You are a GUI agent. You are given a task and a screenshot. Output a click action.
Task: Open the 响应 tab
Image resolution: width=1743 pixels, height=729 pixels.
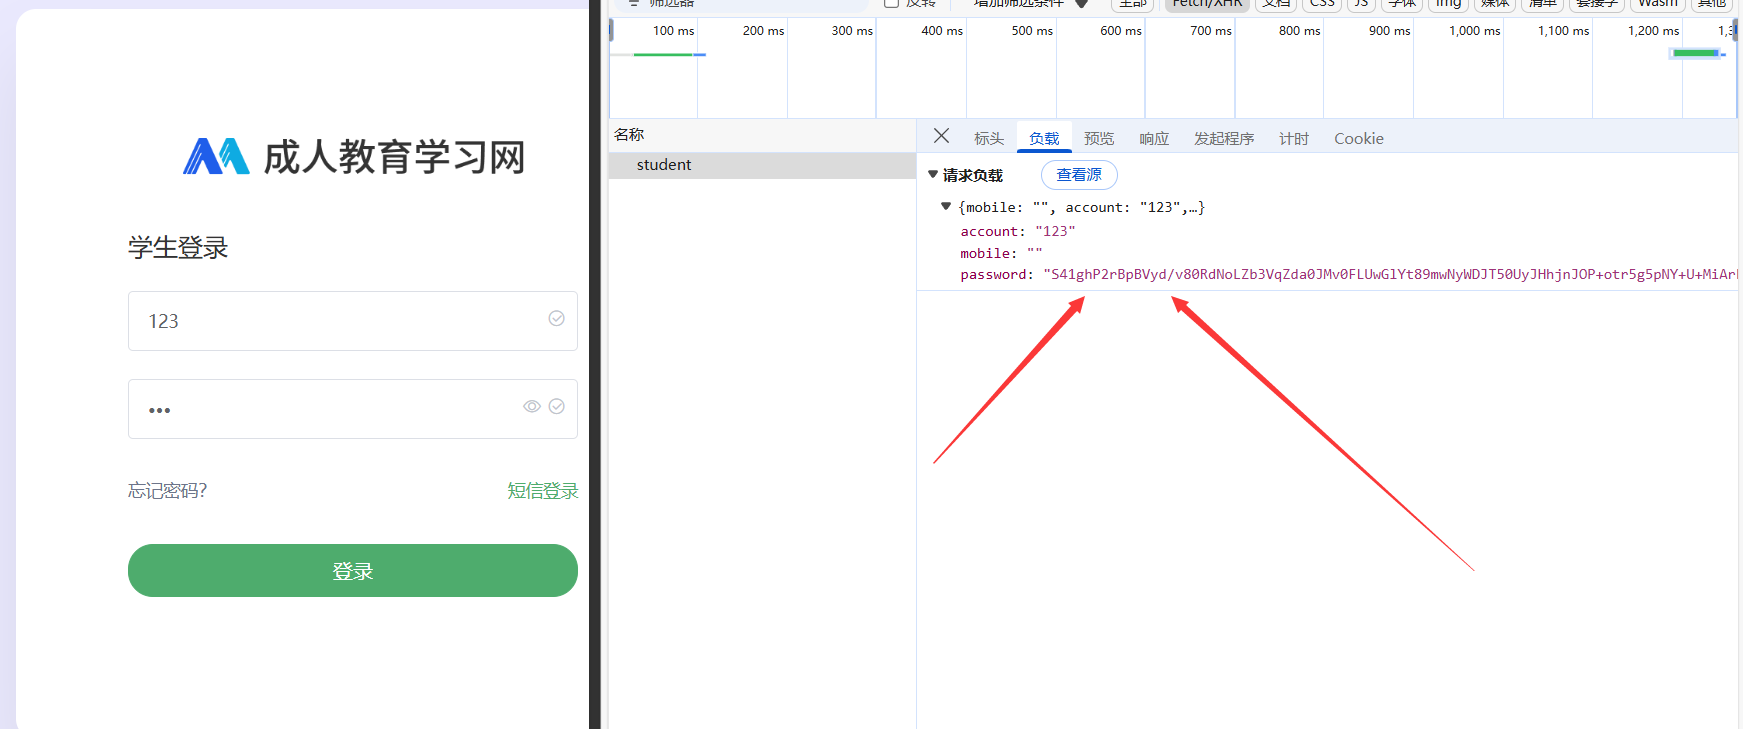[1154, 139]
